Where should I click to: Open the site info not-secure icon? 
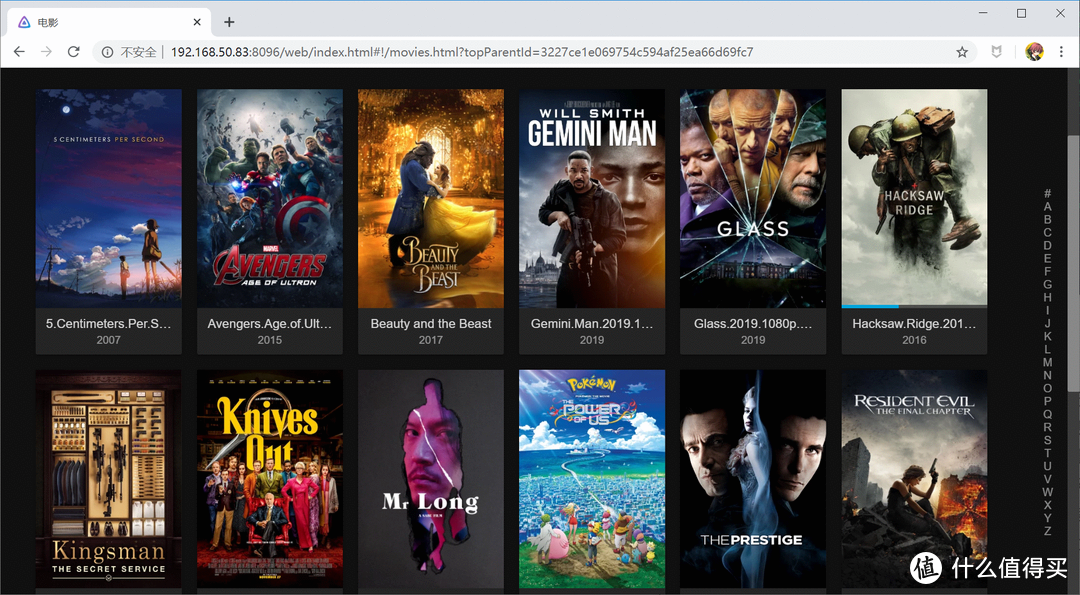pos(107,52)
